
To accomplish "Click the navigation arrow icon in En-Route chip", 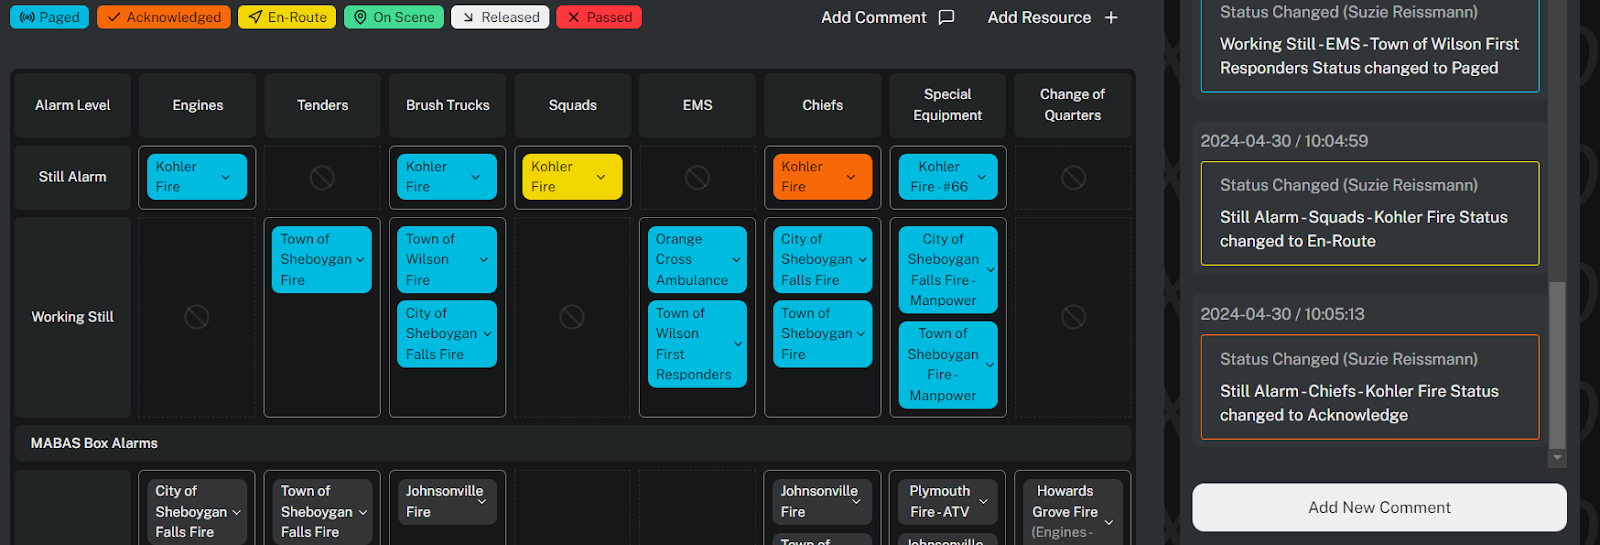I will pyautogui.click(x=256, y=17).
